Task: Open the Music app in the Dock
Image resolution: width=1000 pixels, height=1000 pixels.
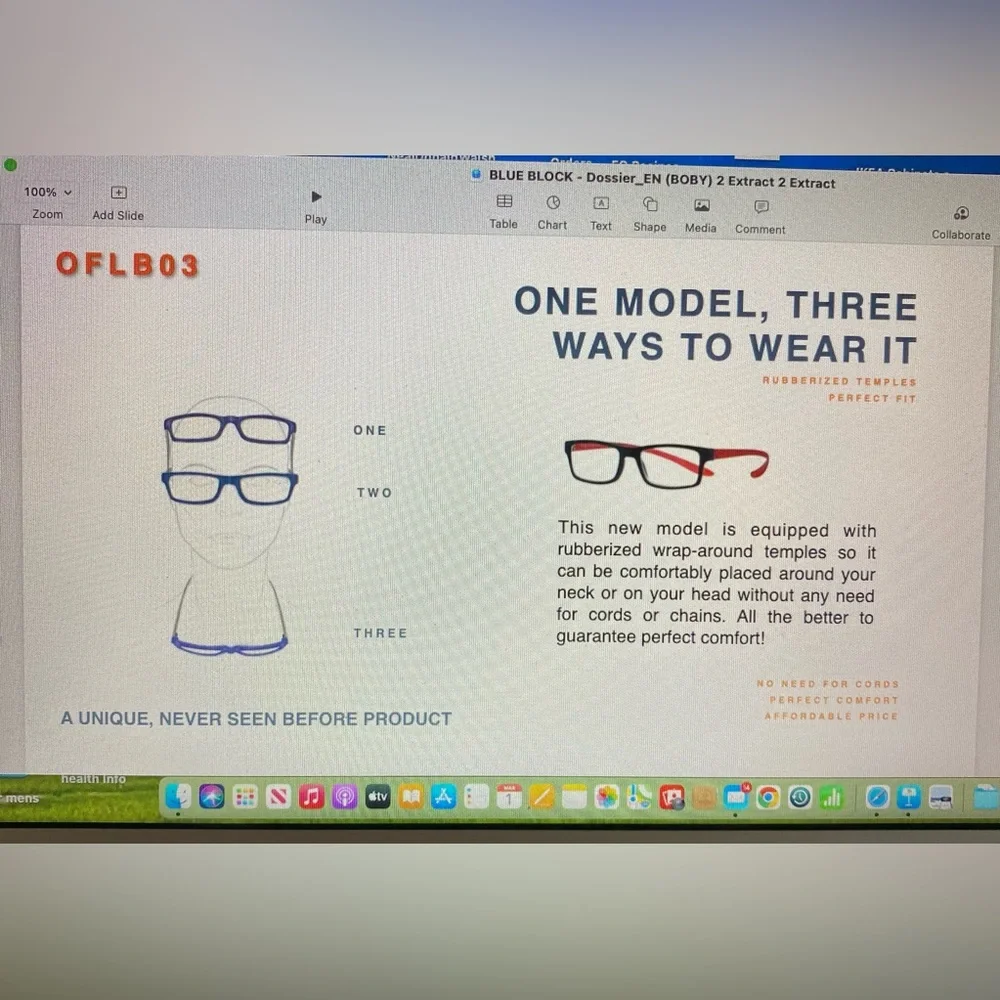Action: click(311, 797)
